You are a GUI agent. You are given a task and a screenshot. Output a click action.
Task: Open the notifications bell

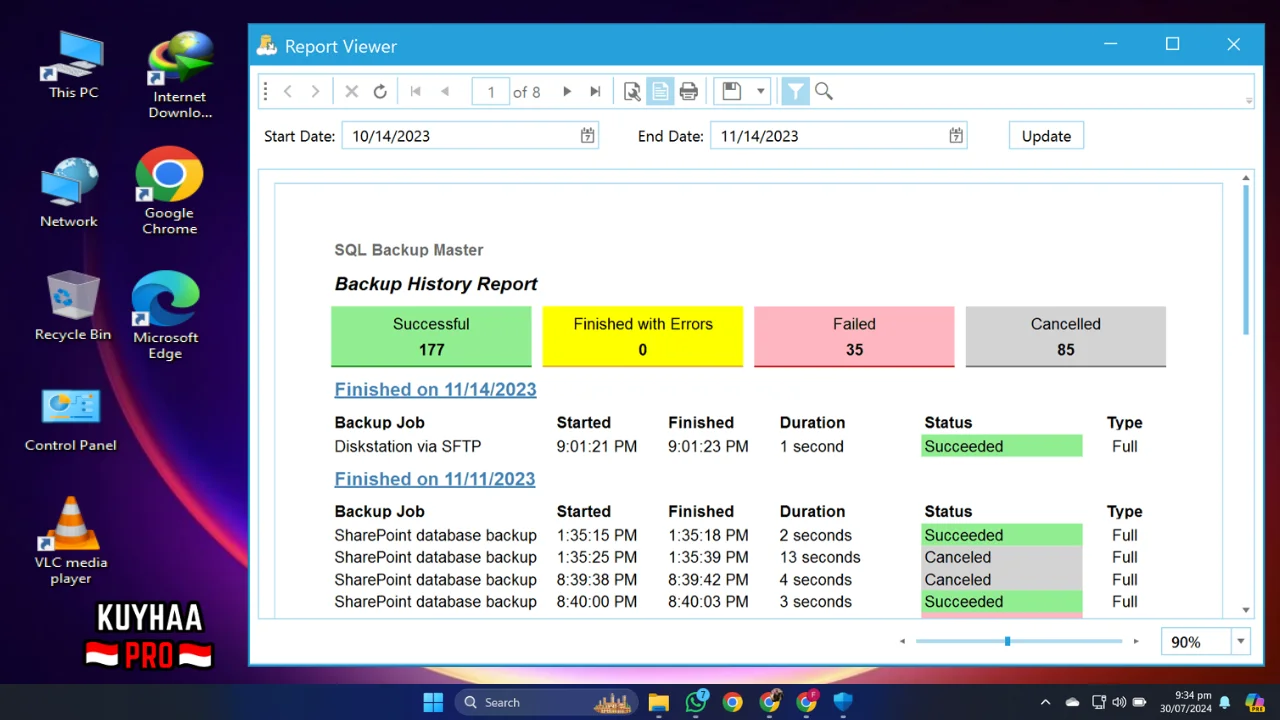click(x=1224, y=702)
